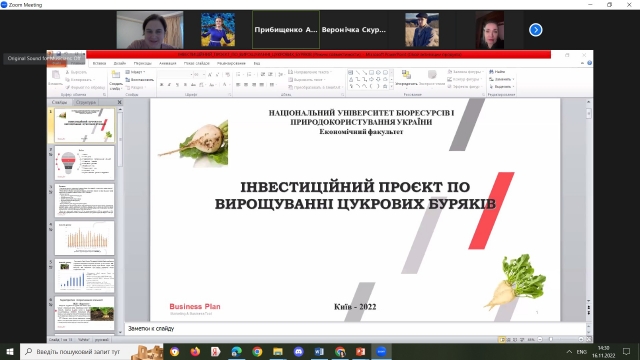Switch to the Переходы ribbon tab

142,63
